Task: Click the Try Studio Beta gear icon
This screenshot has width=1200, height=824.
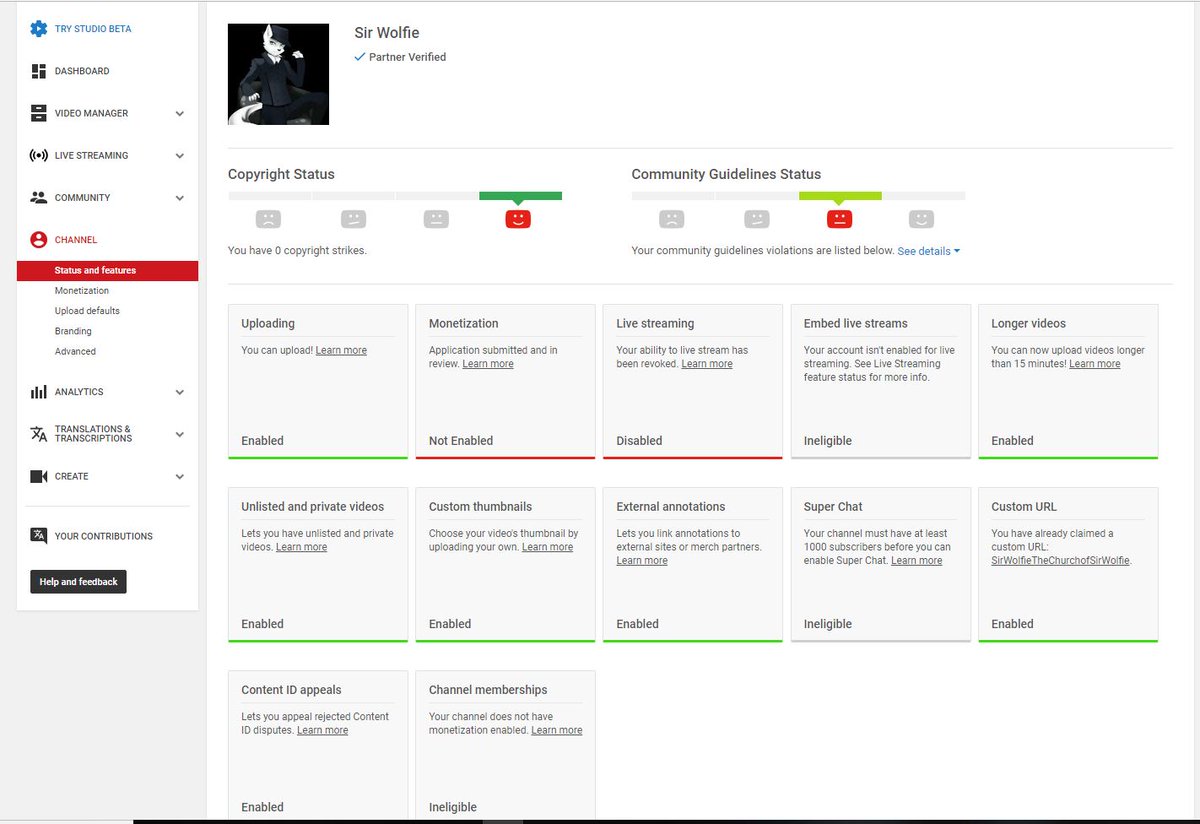Action: [39, 29]
